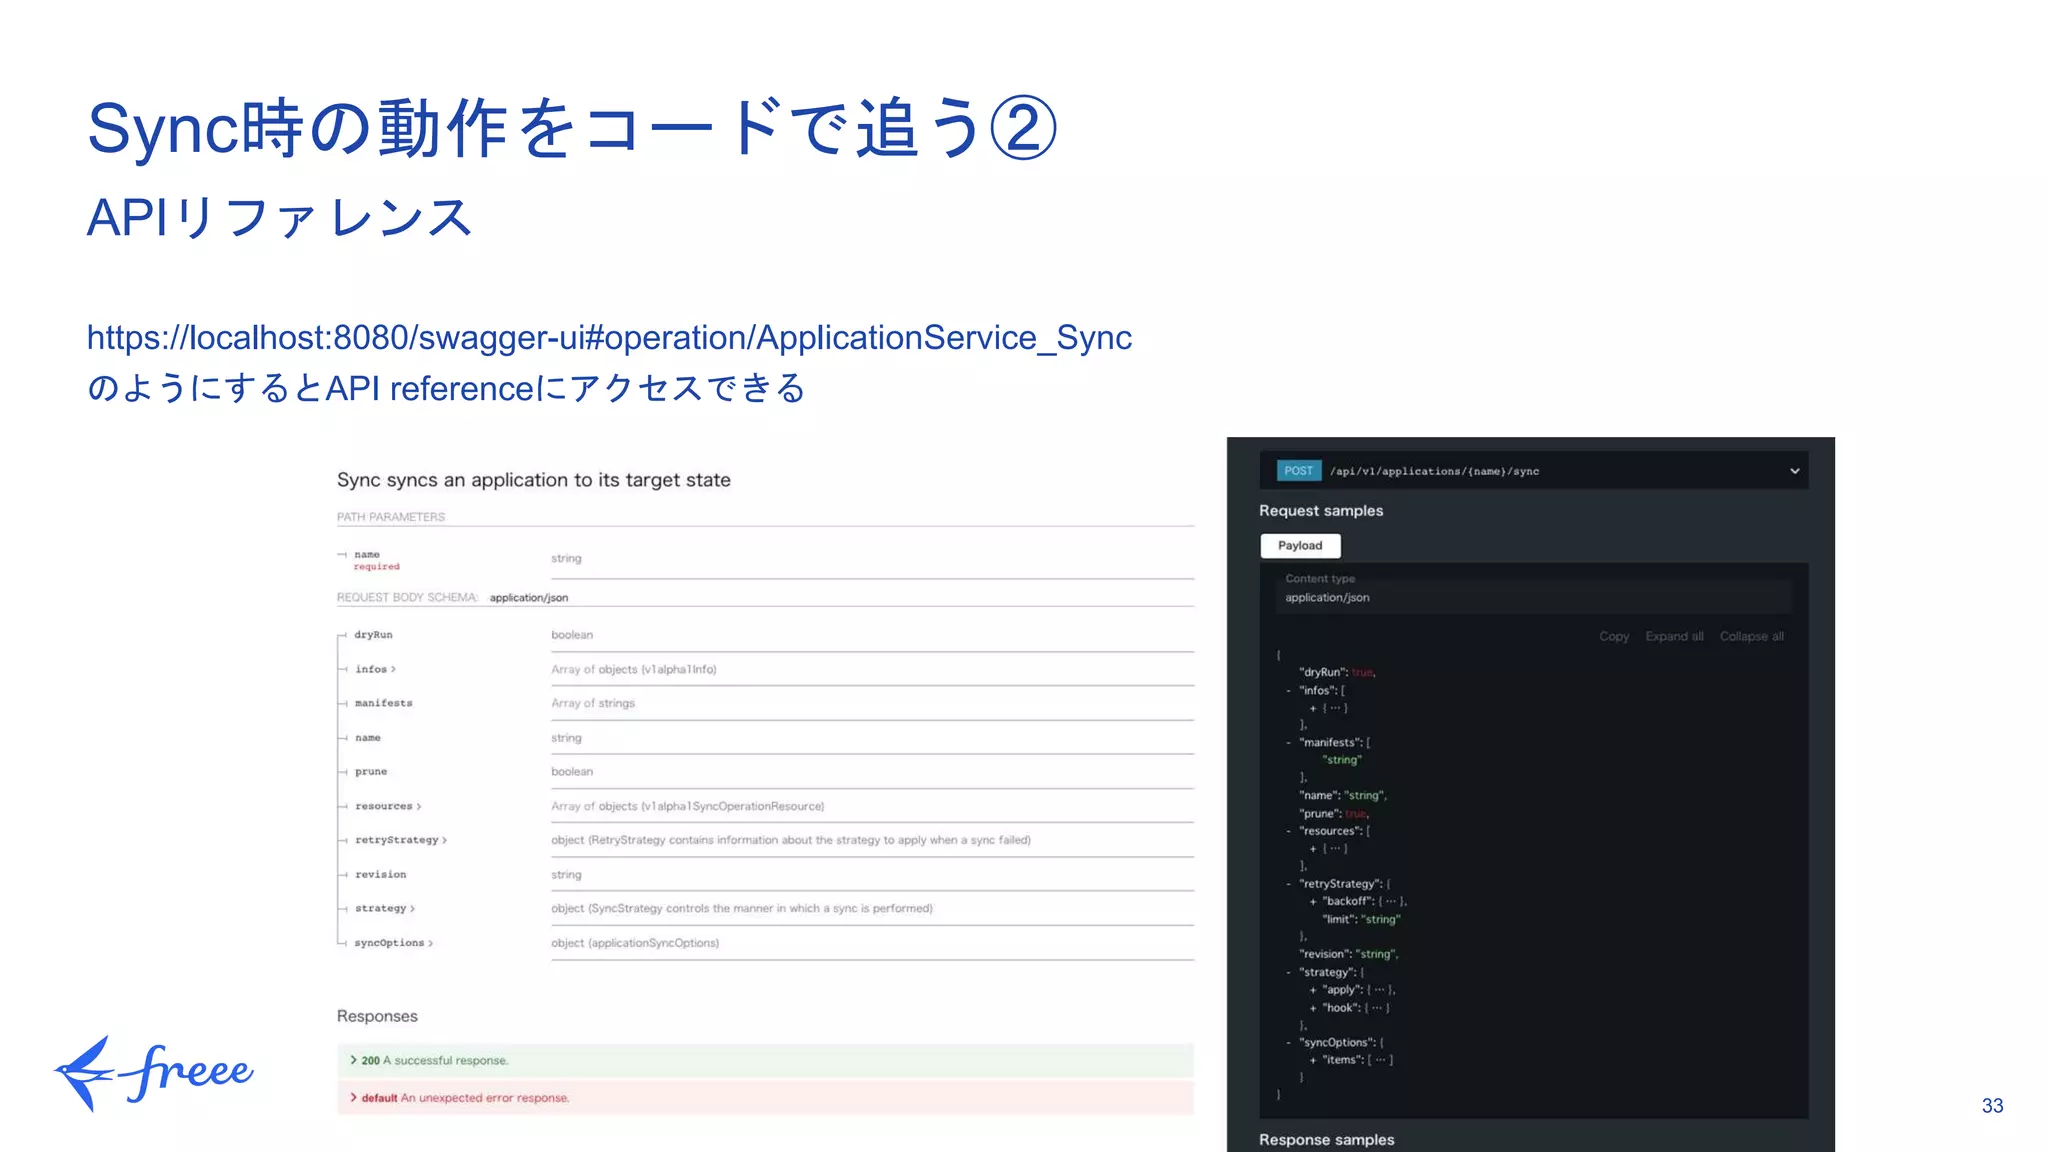Expand the POST sync endpoint chevron

(x=1794, y=471)
